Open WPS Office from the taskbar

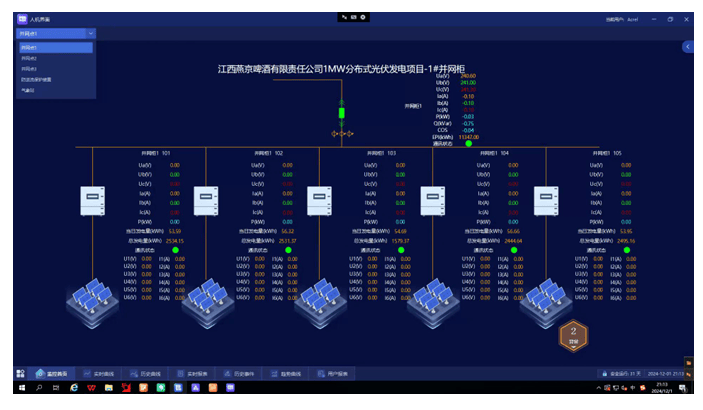point(91,388)
